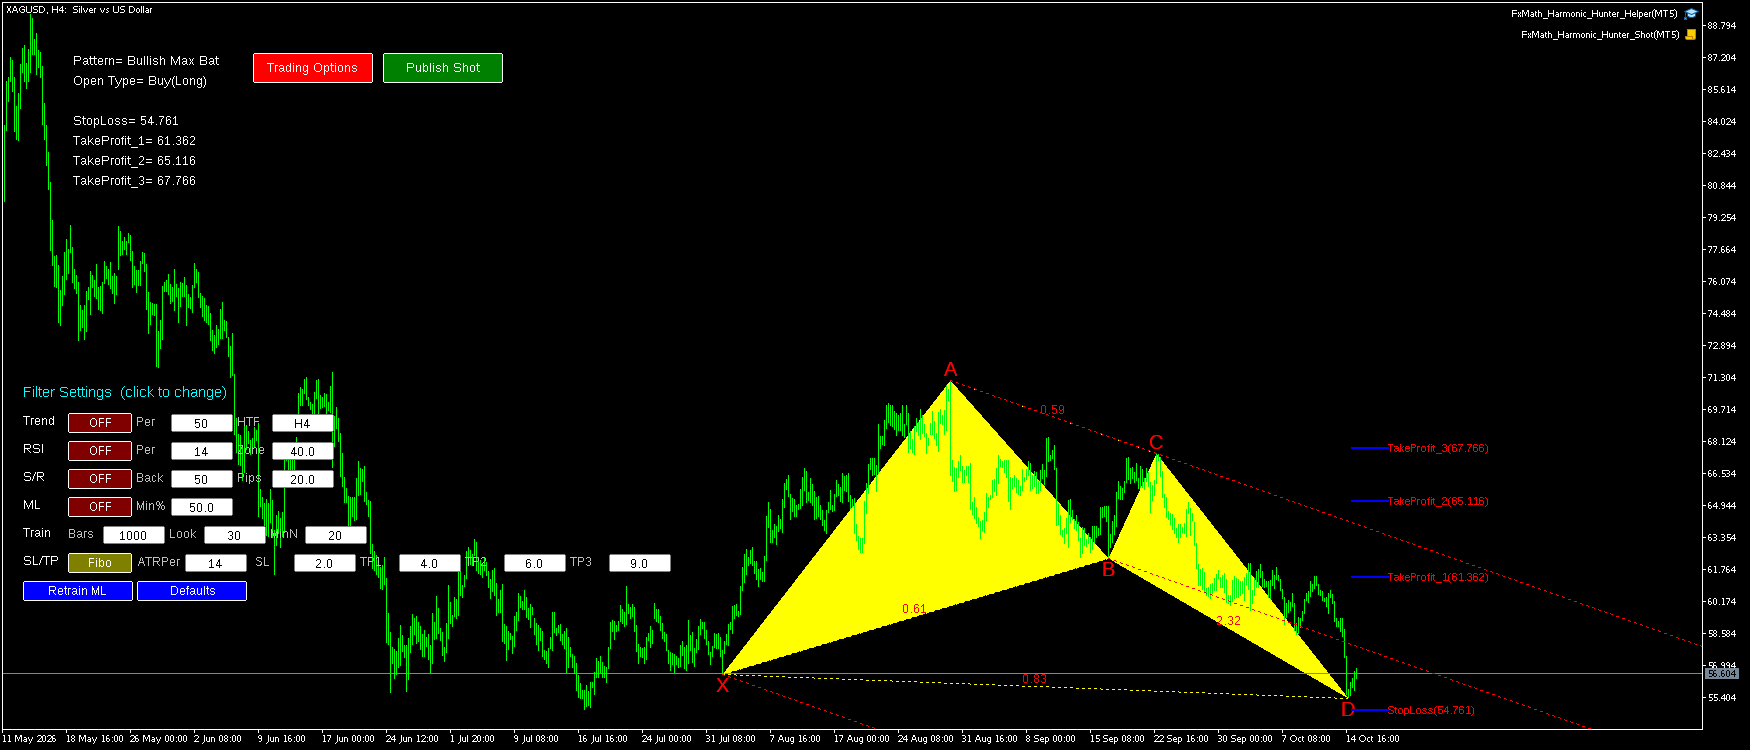The height and width of the screenshot is (750, 1750).
Task: Click the TP3 field showing 9.0
Action: (x=639, y=563)
